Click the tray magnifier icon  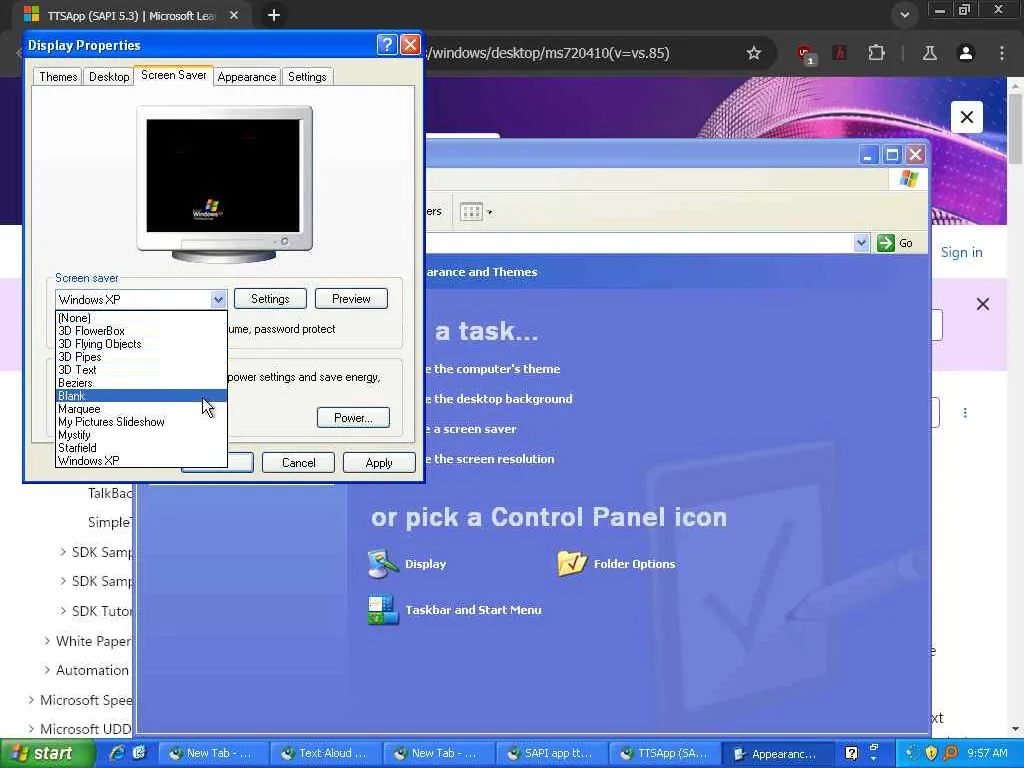tap(950, 753)
